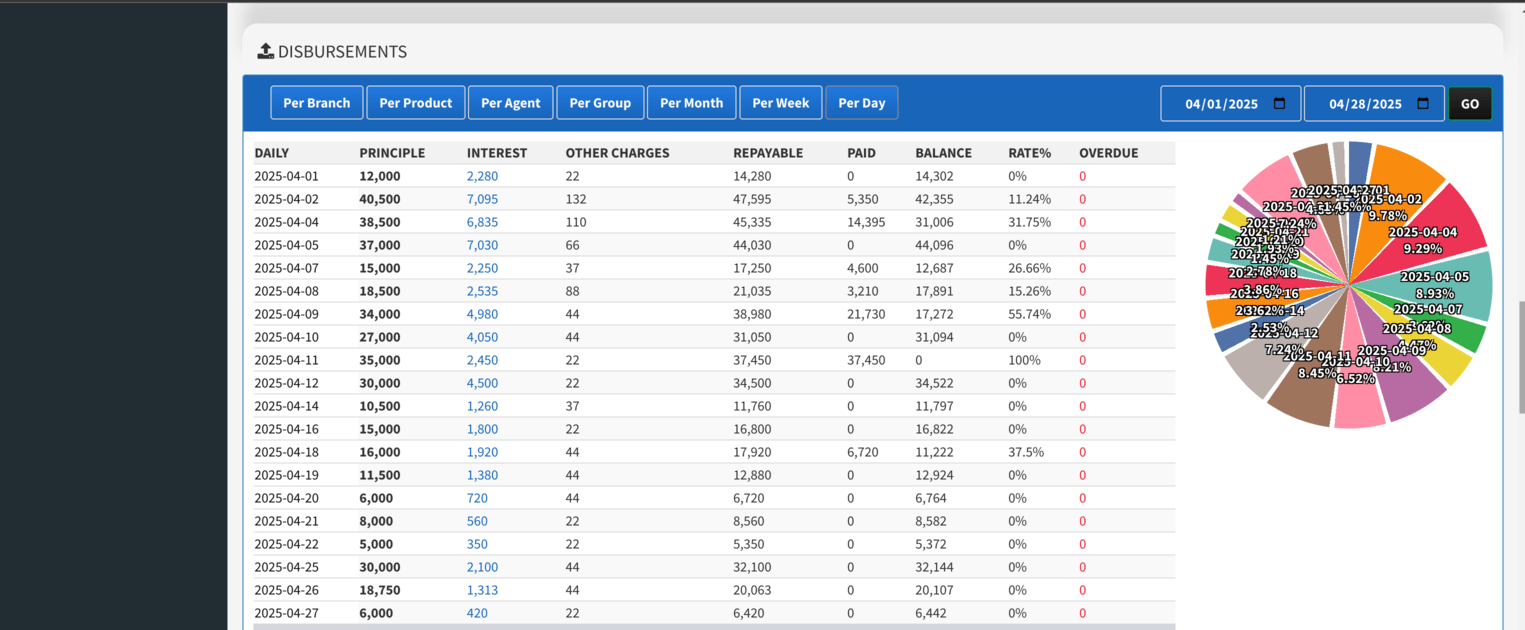This screenshot has height=630, width=1525.
Task: Open interest link 1,920 for 2025-04-18
Action: 482,452
